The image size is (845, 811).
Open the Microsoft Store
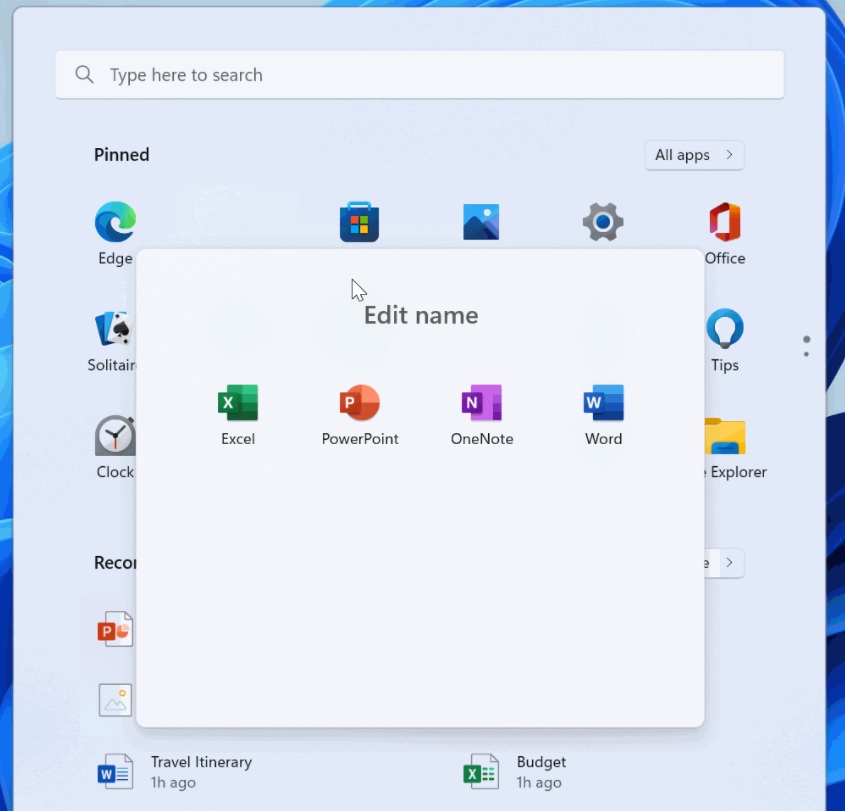click(359, 221)
